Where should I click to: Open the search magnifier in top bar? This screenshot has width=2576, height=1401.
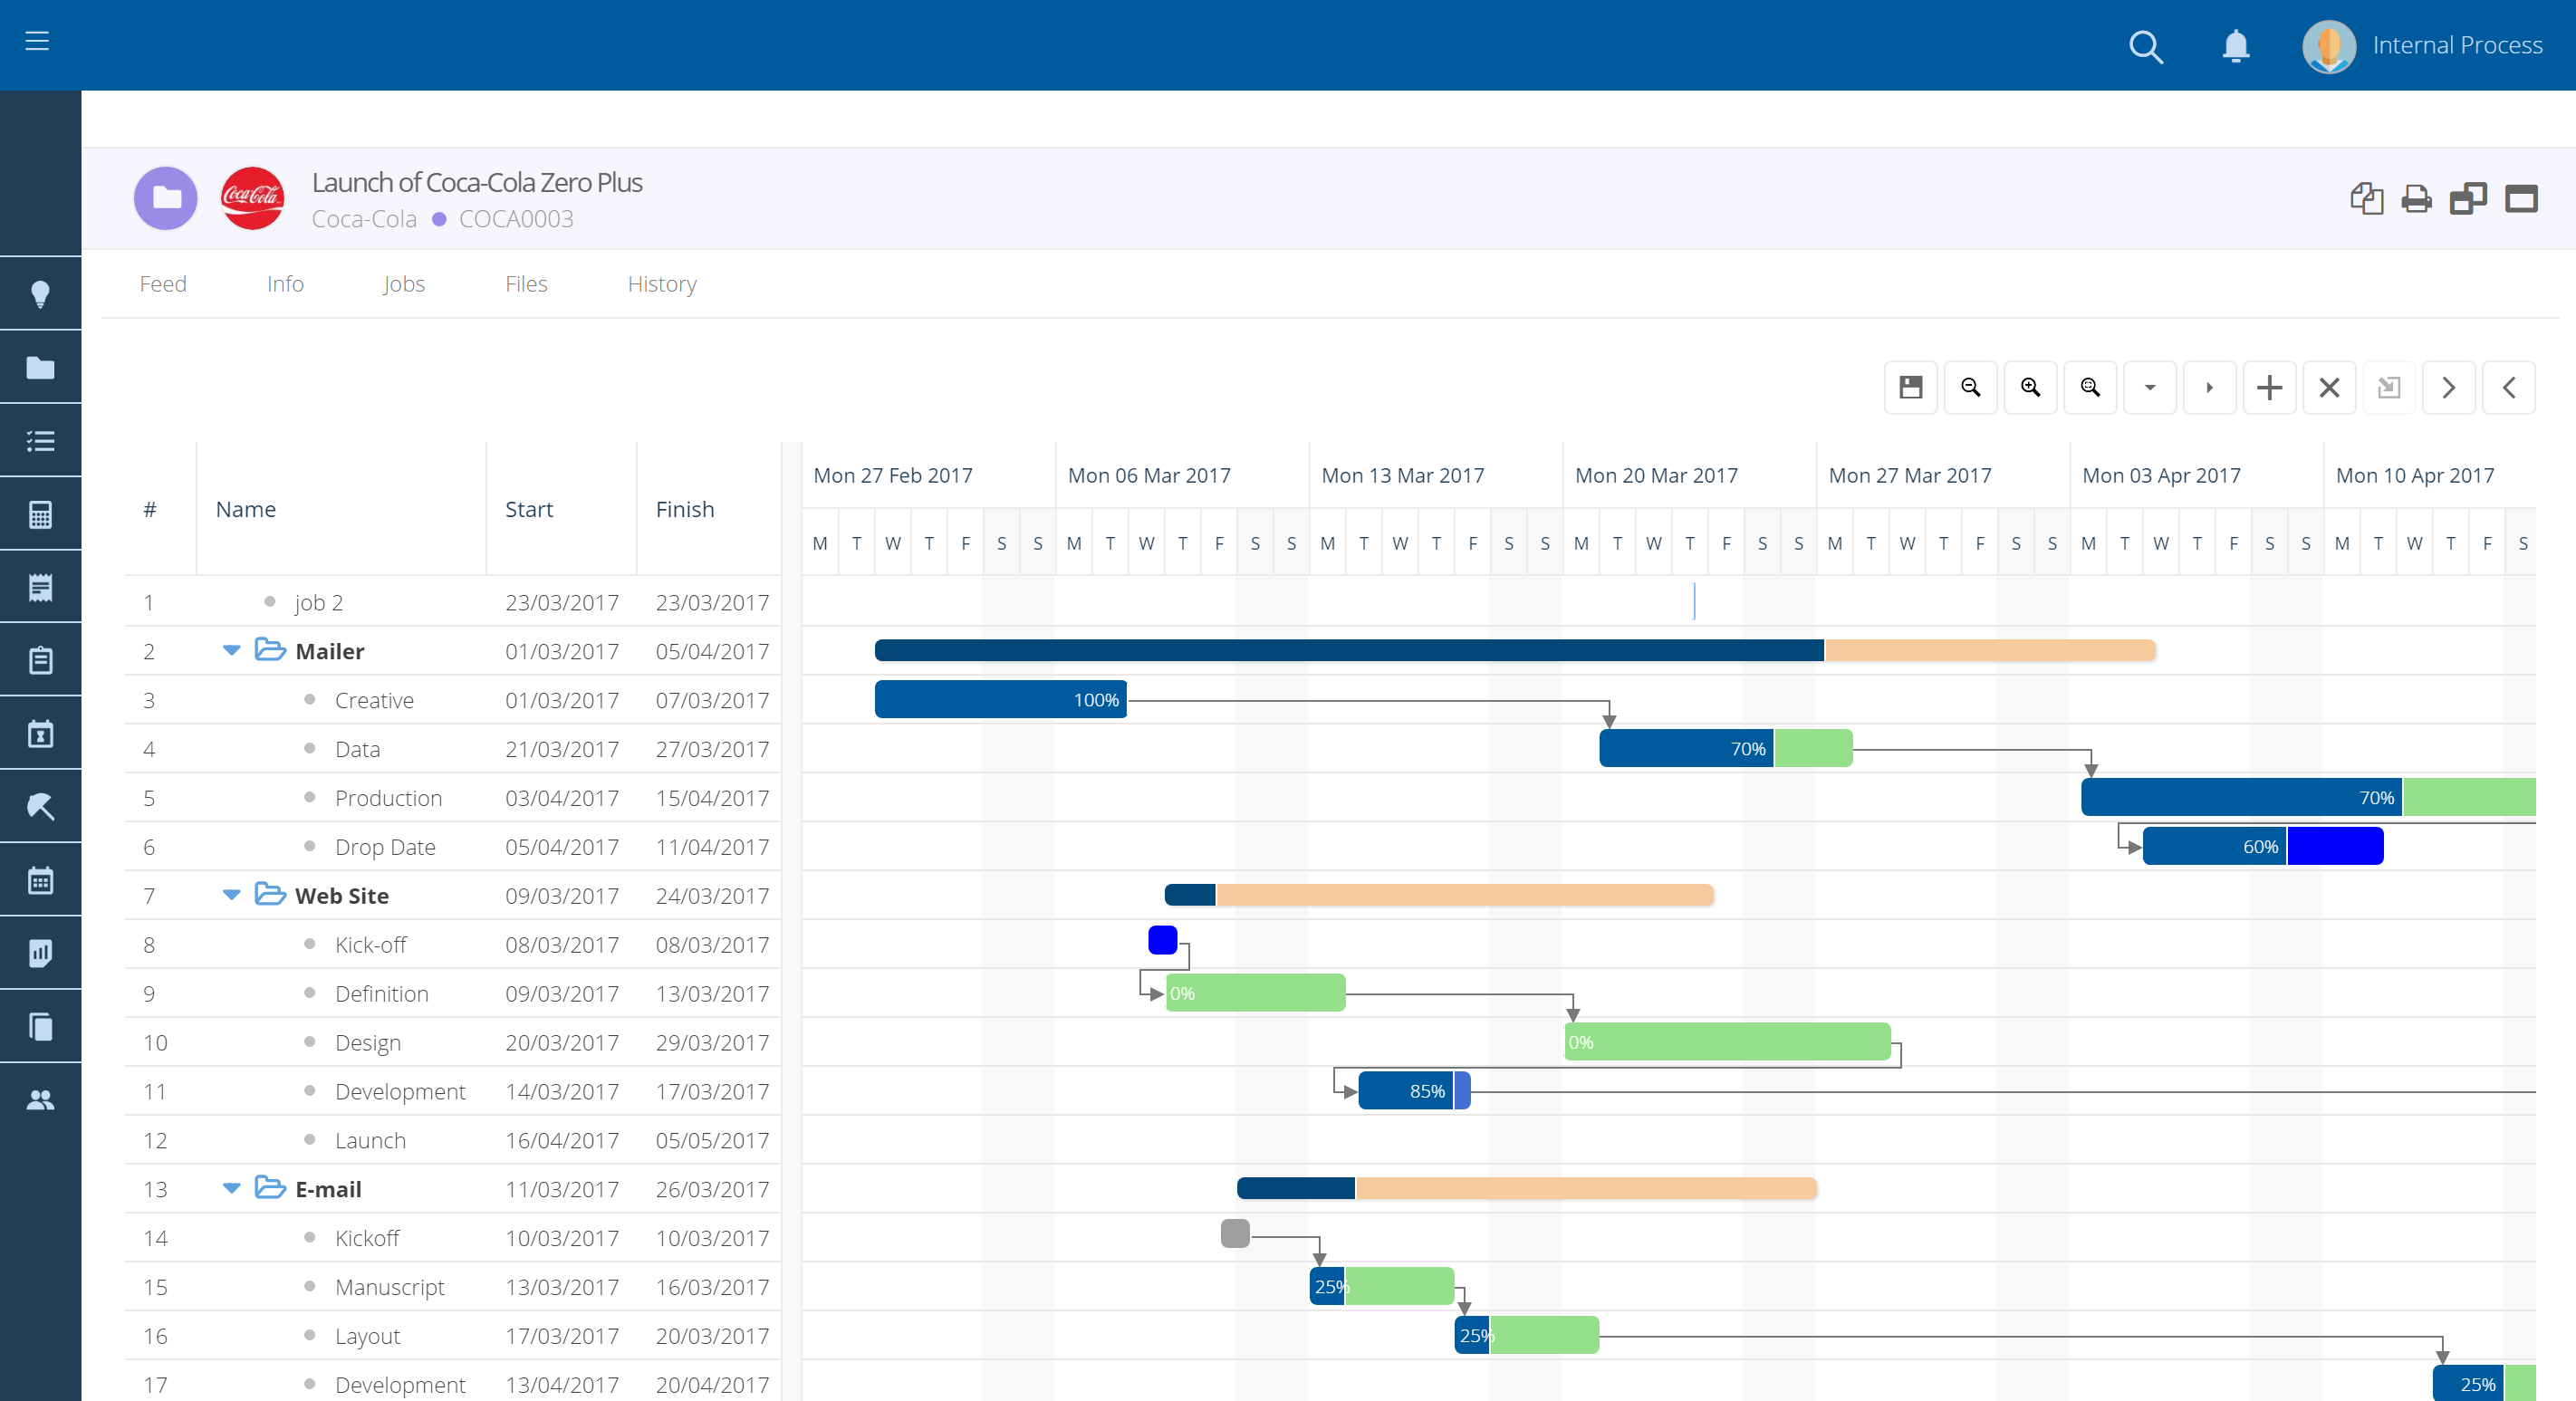click(2145, 46)
